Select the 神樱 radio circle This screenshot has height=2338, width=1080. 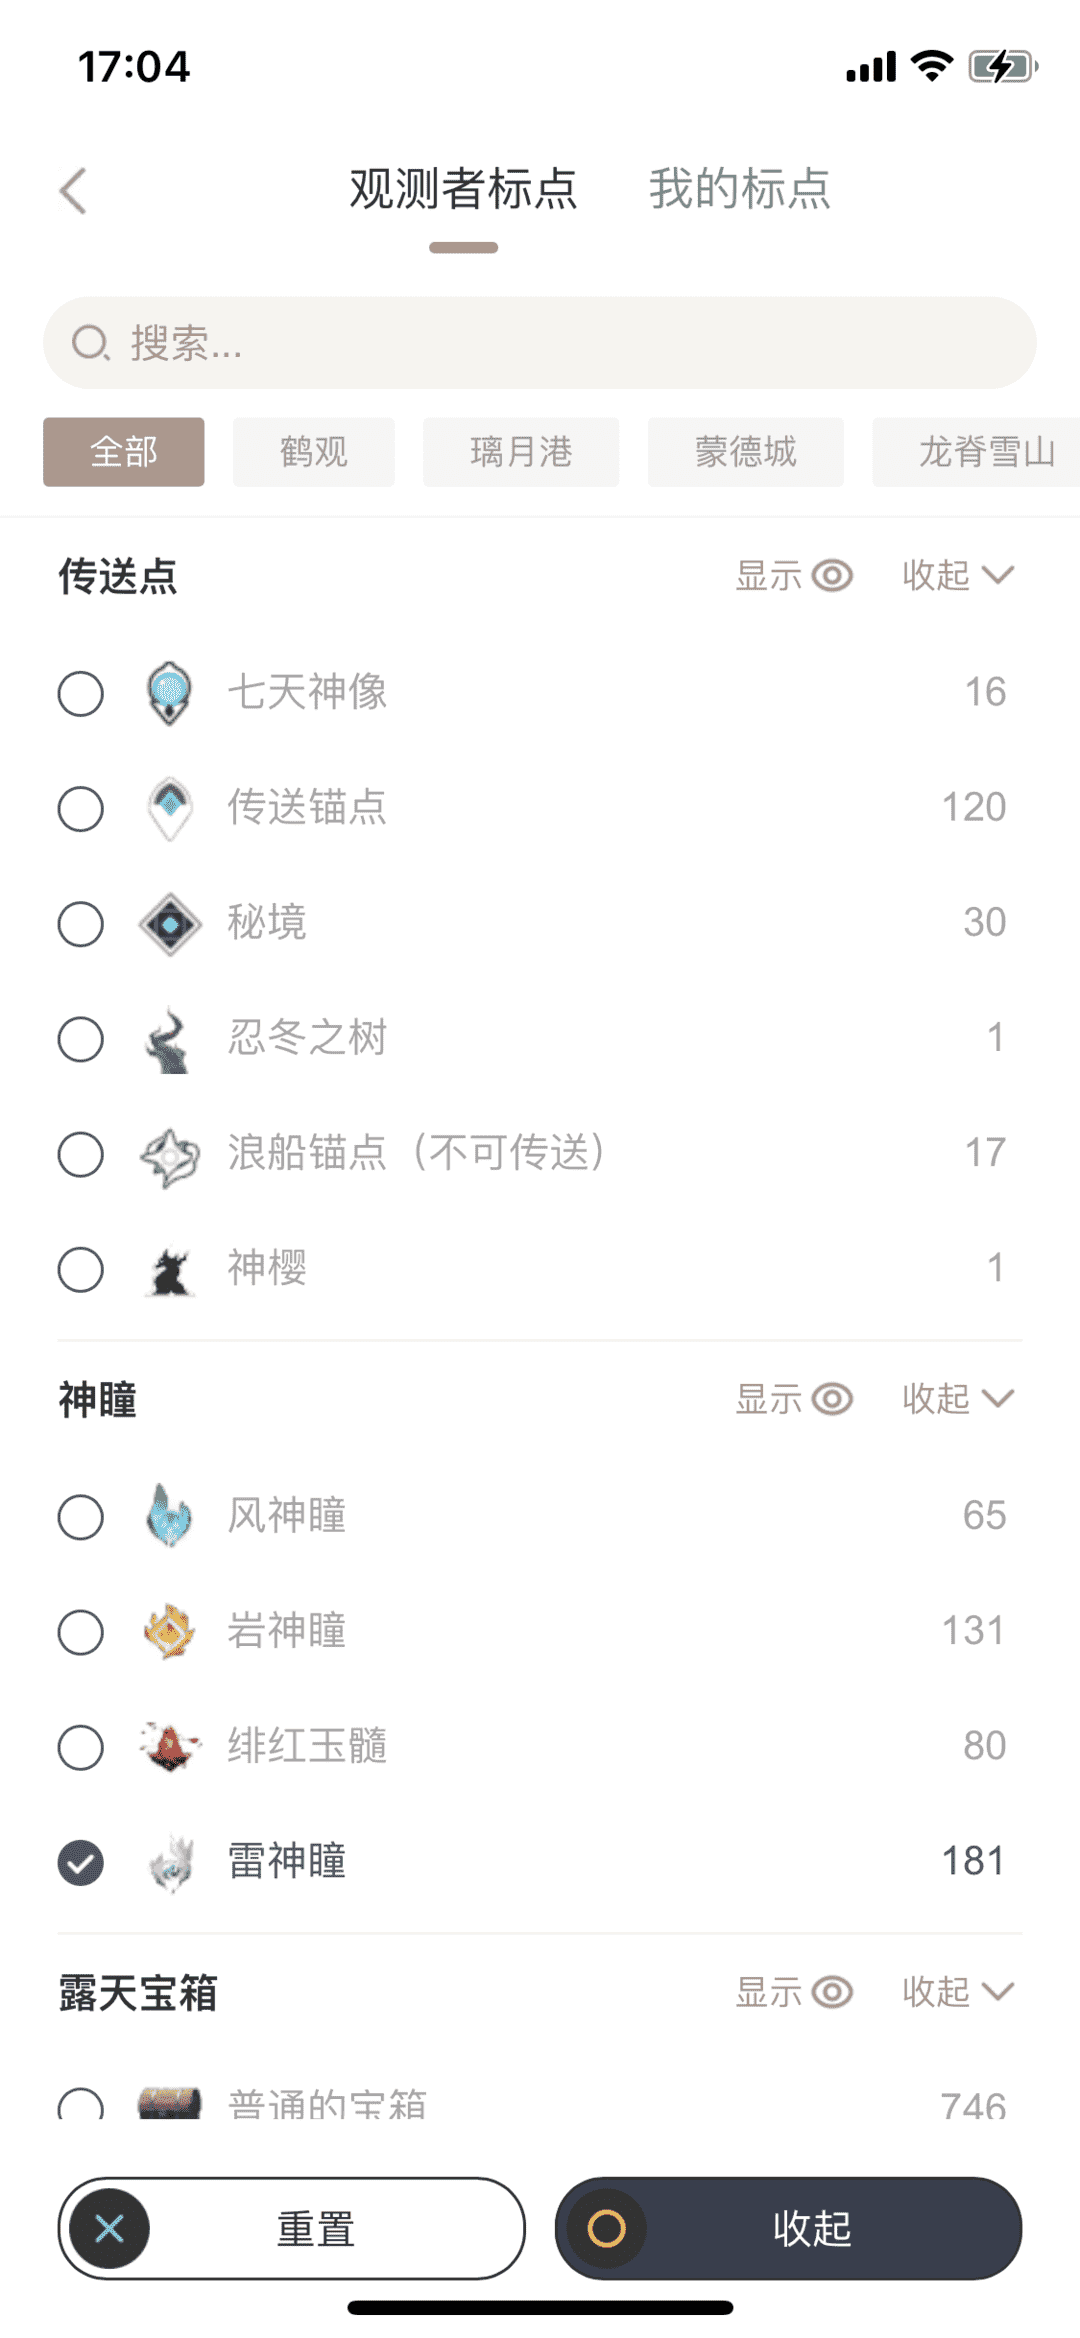point(81,1270)
